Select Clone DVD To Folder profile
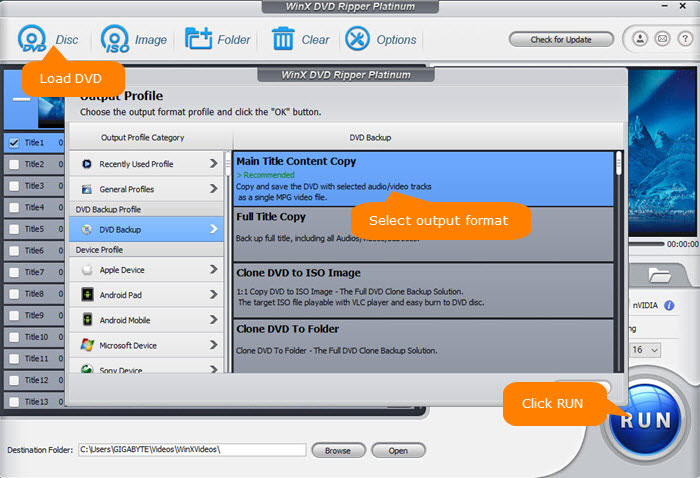700x478 pixels. click(423, 346)
